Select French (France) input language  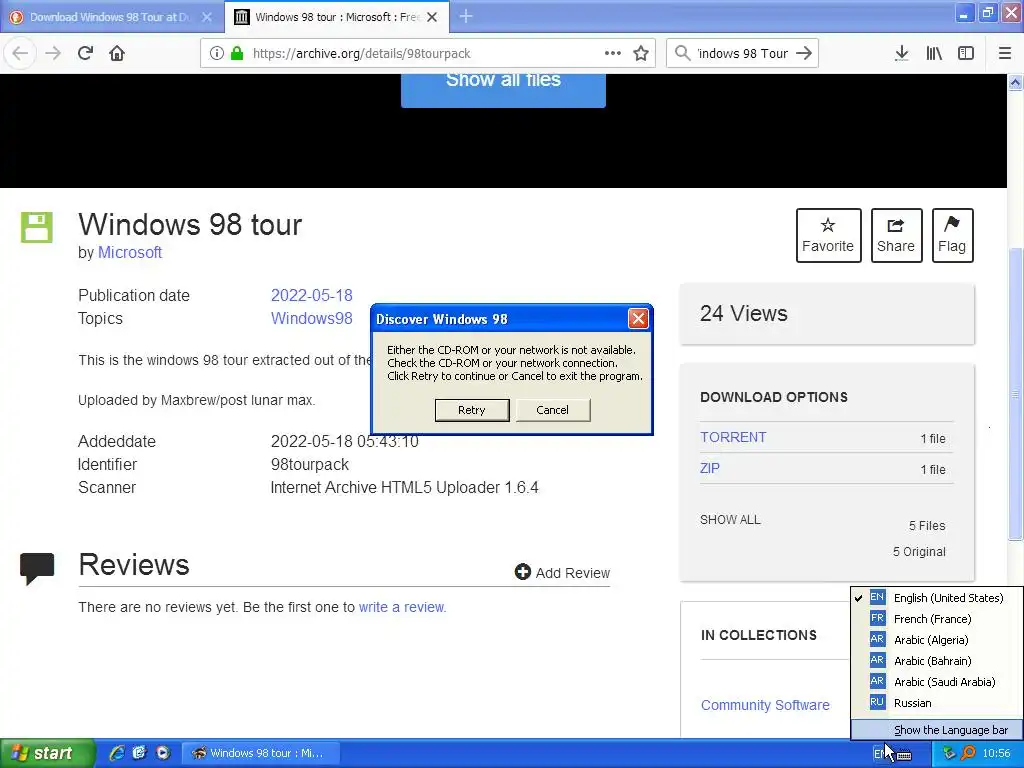click(x=936, y=619)
